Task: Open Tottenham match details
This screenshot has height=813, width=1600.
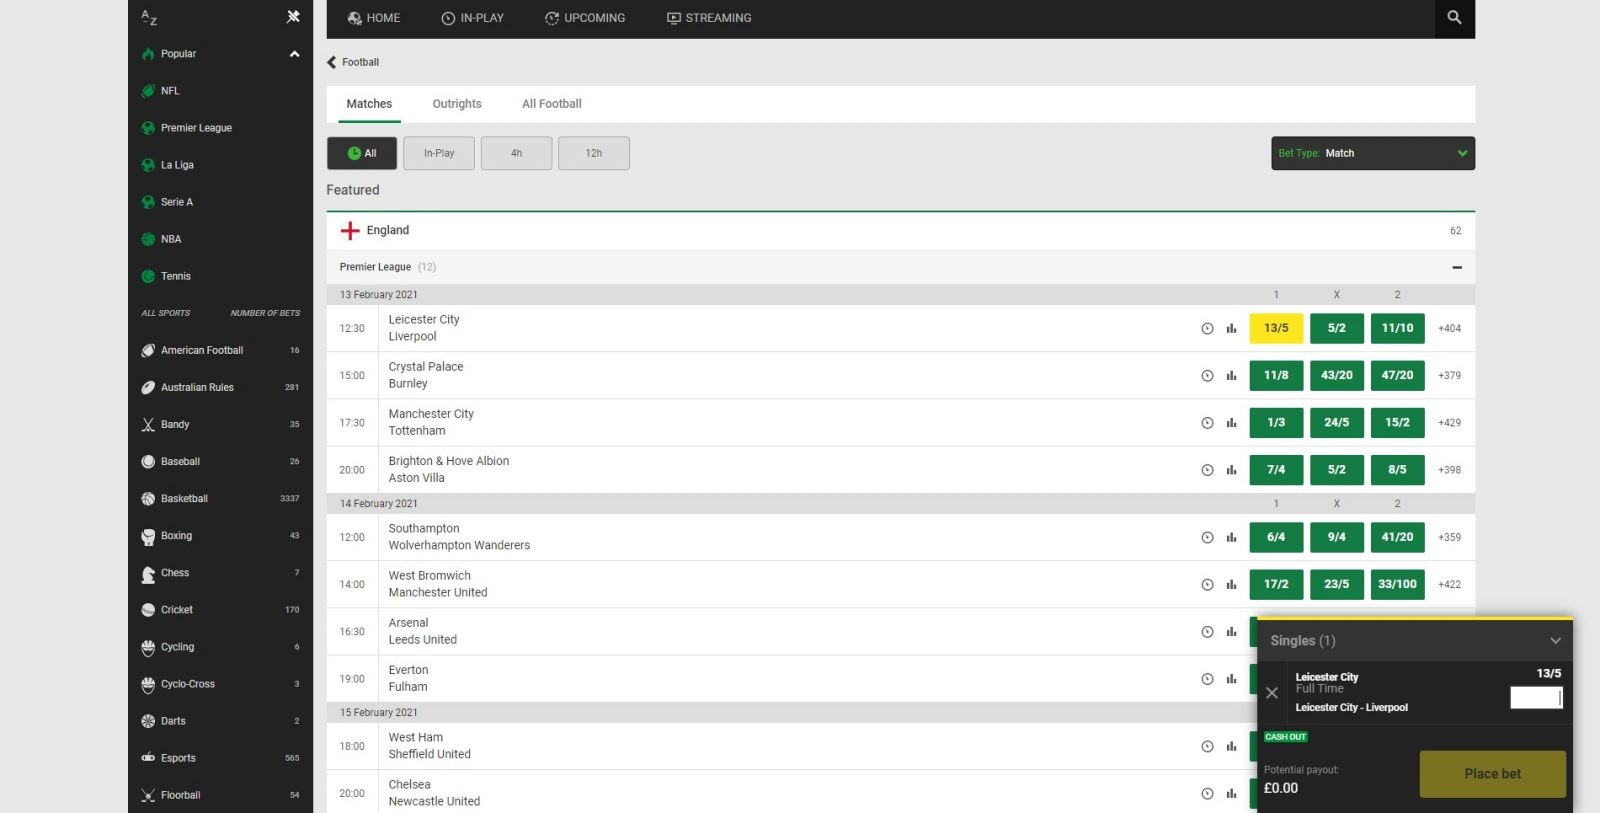Action: click(417, 431)
